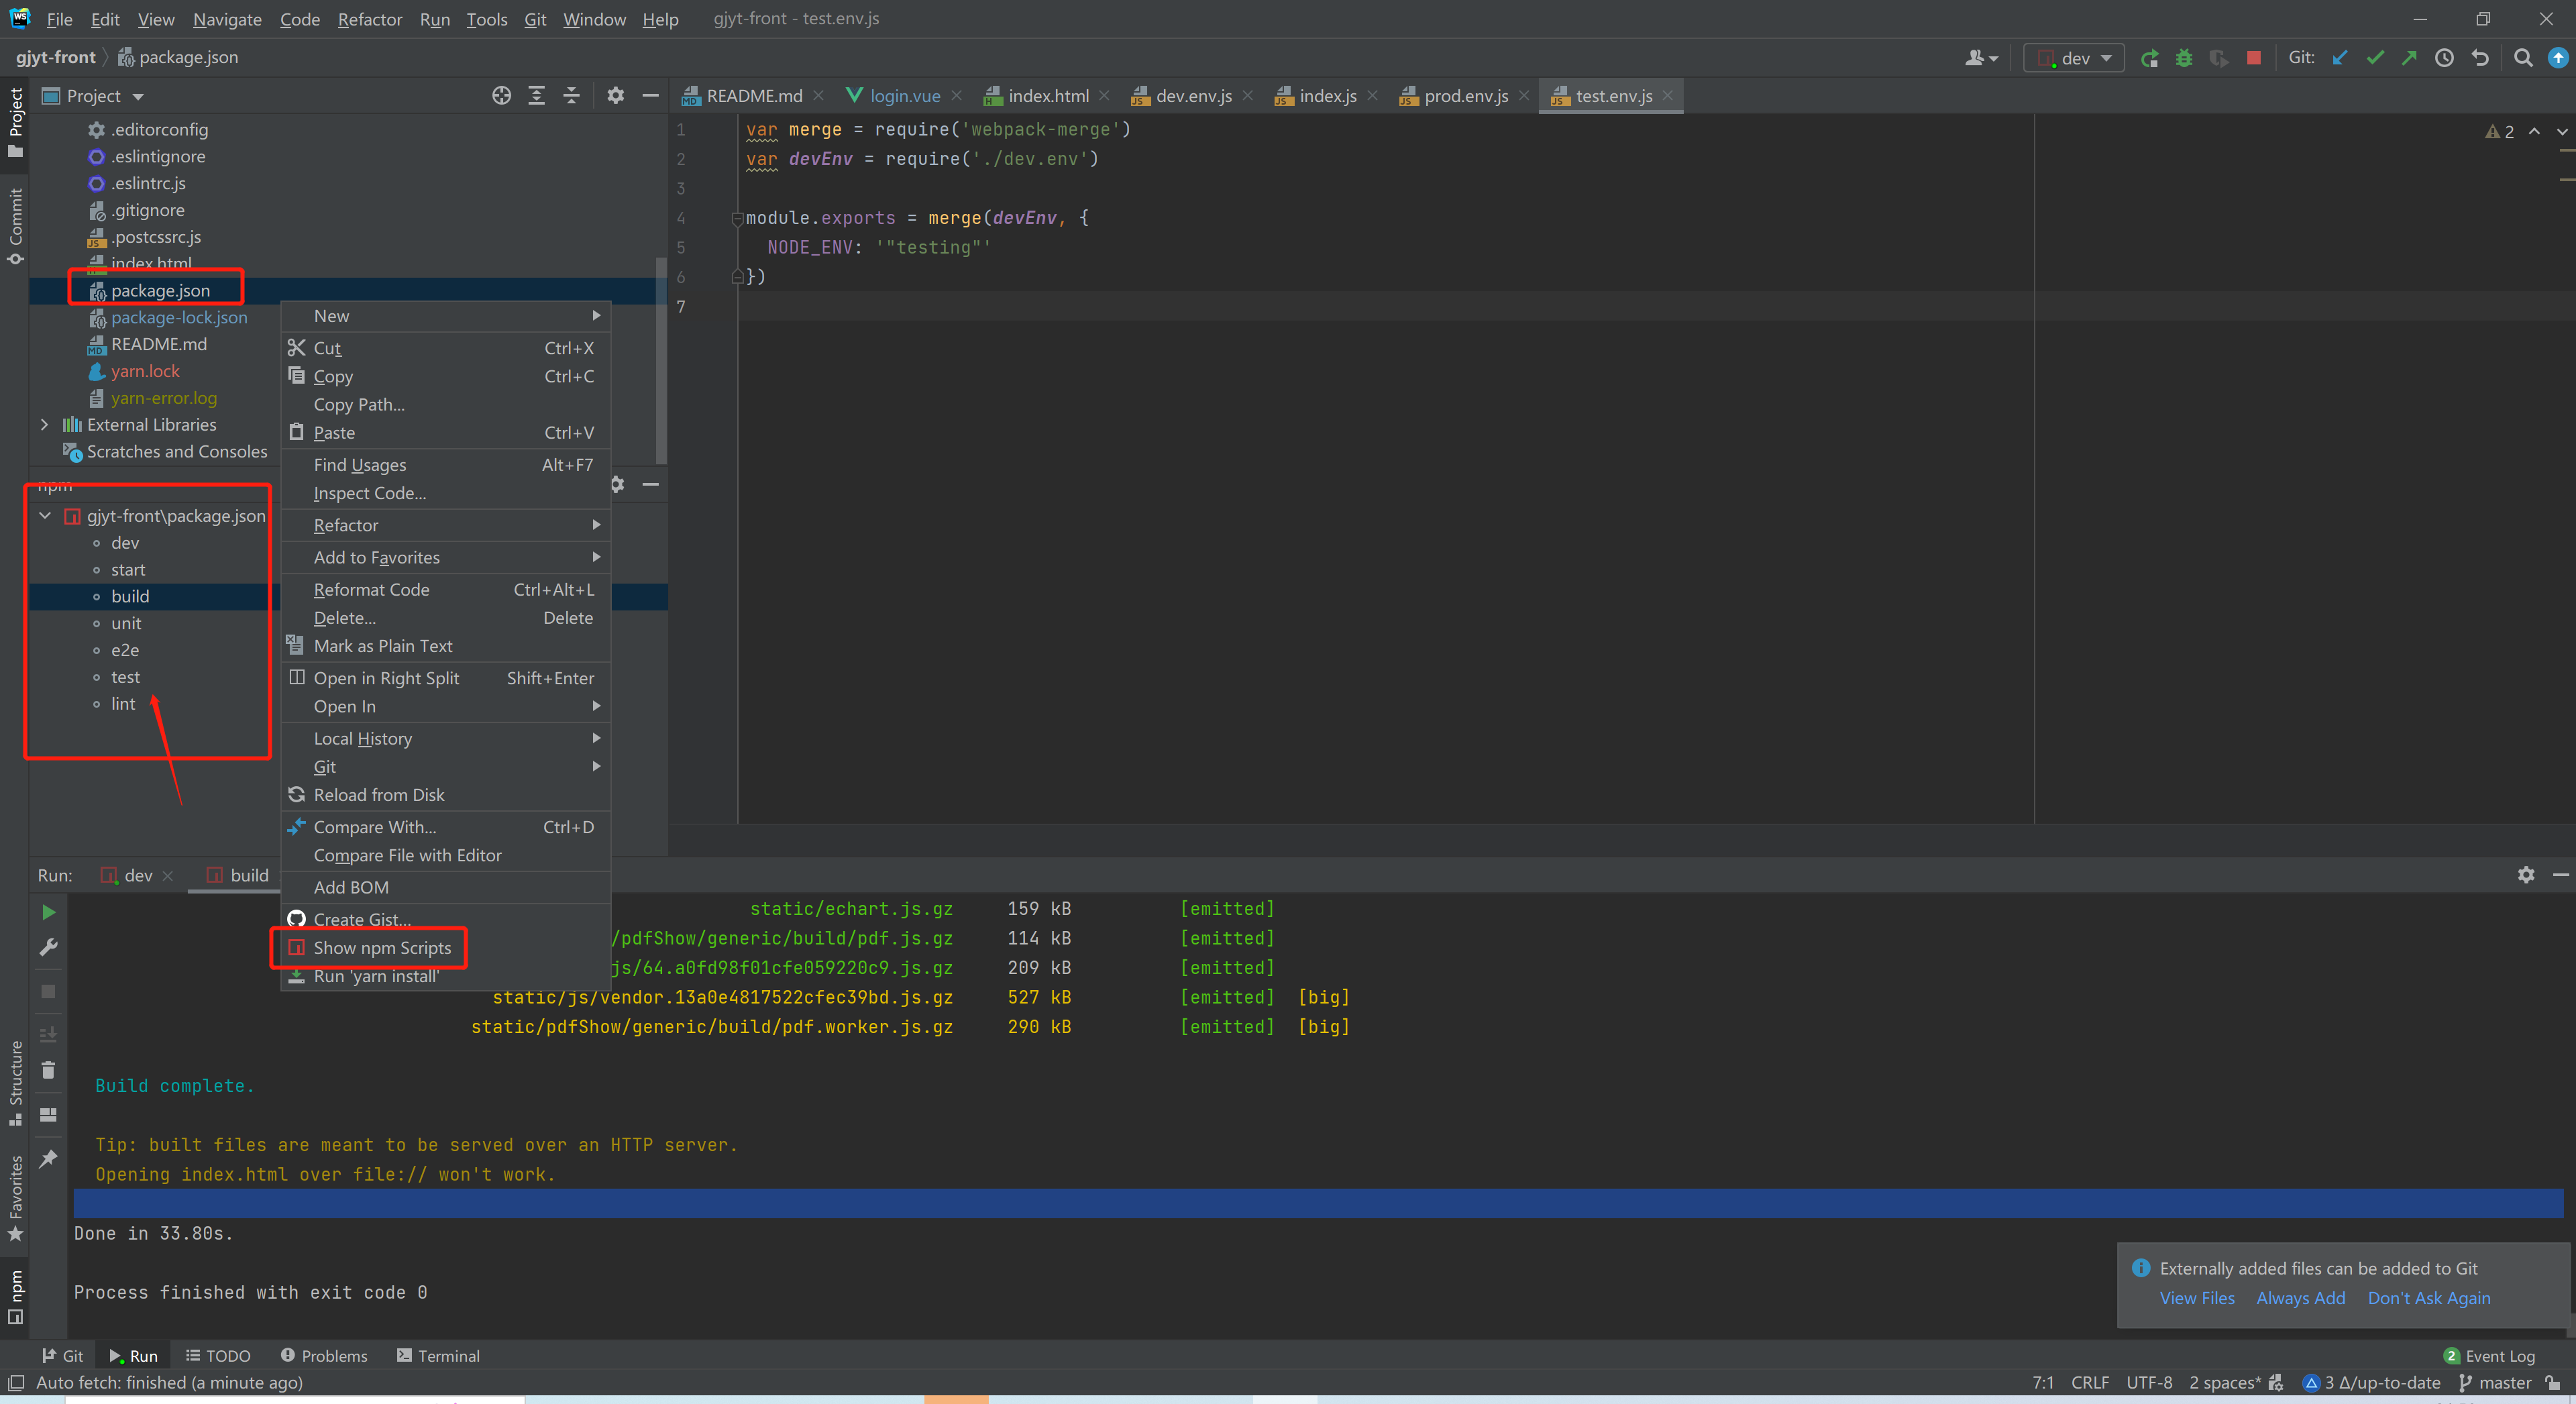Clear run console with trash icon
Image resolution: width=2576 pixels, height=1404 pixels.
tap(48, 1070)
